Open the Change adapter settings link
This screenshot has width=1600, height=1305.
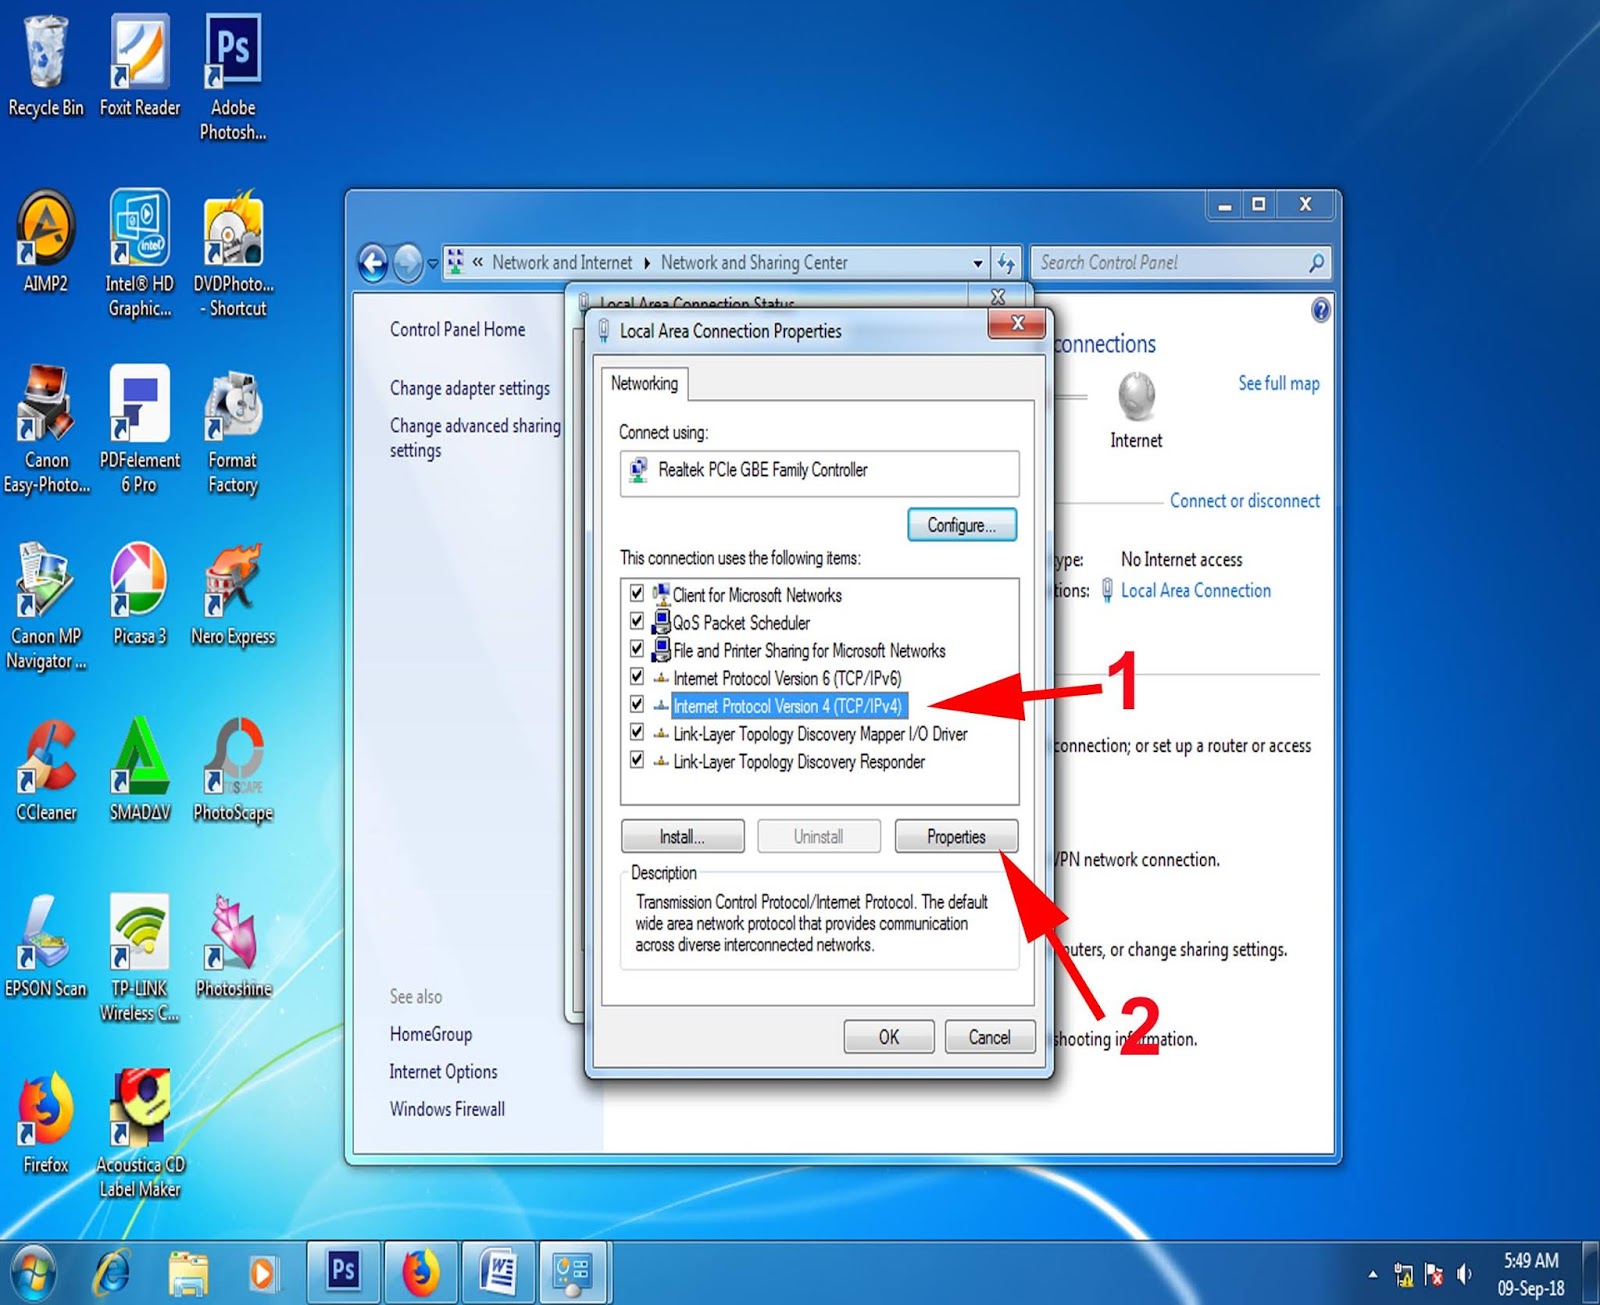[x=470, y=389]
